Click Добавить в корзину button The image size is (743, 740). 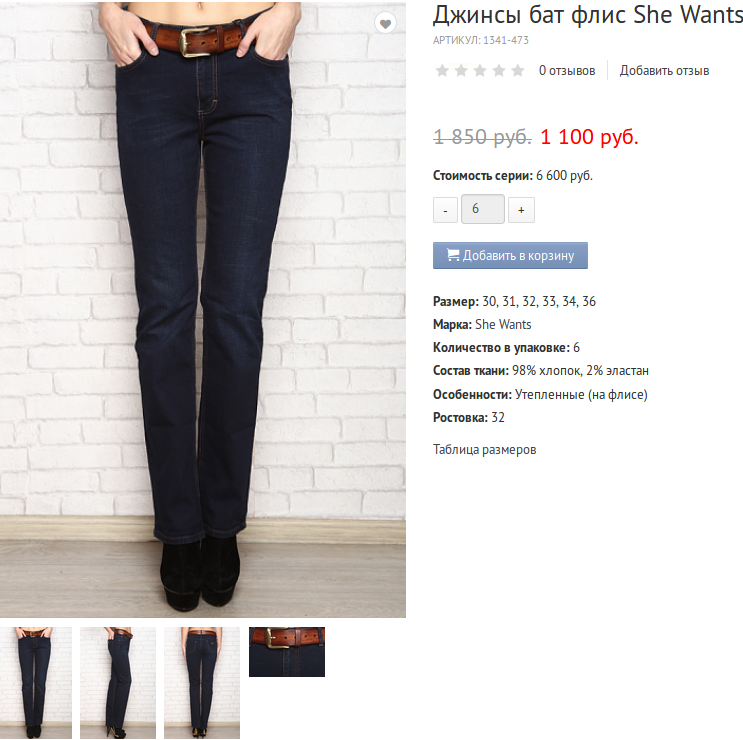point(510,255)
